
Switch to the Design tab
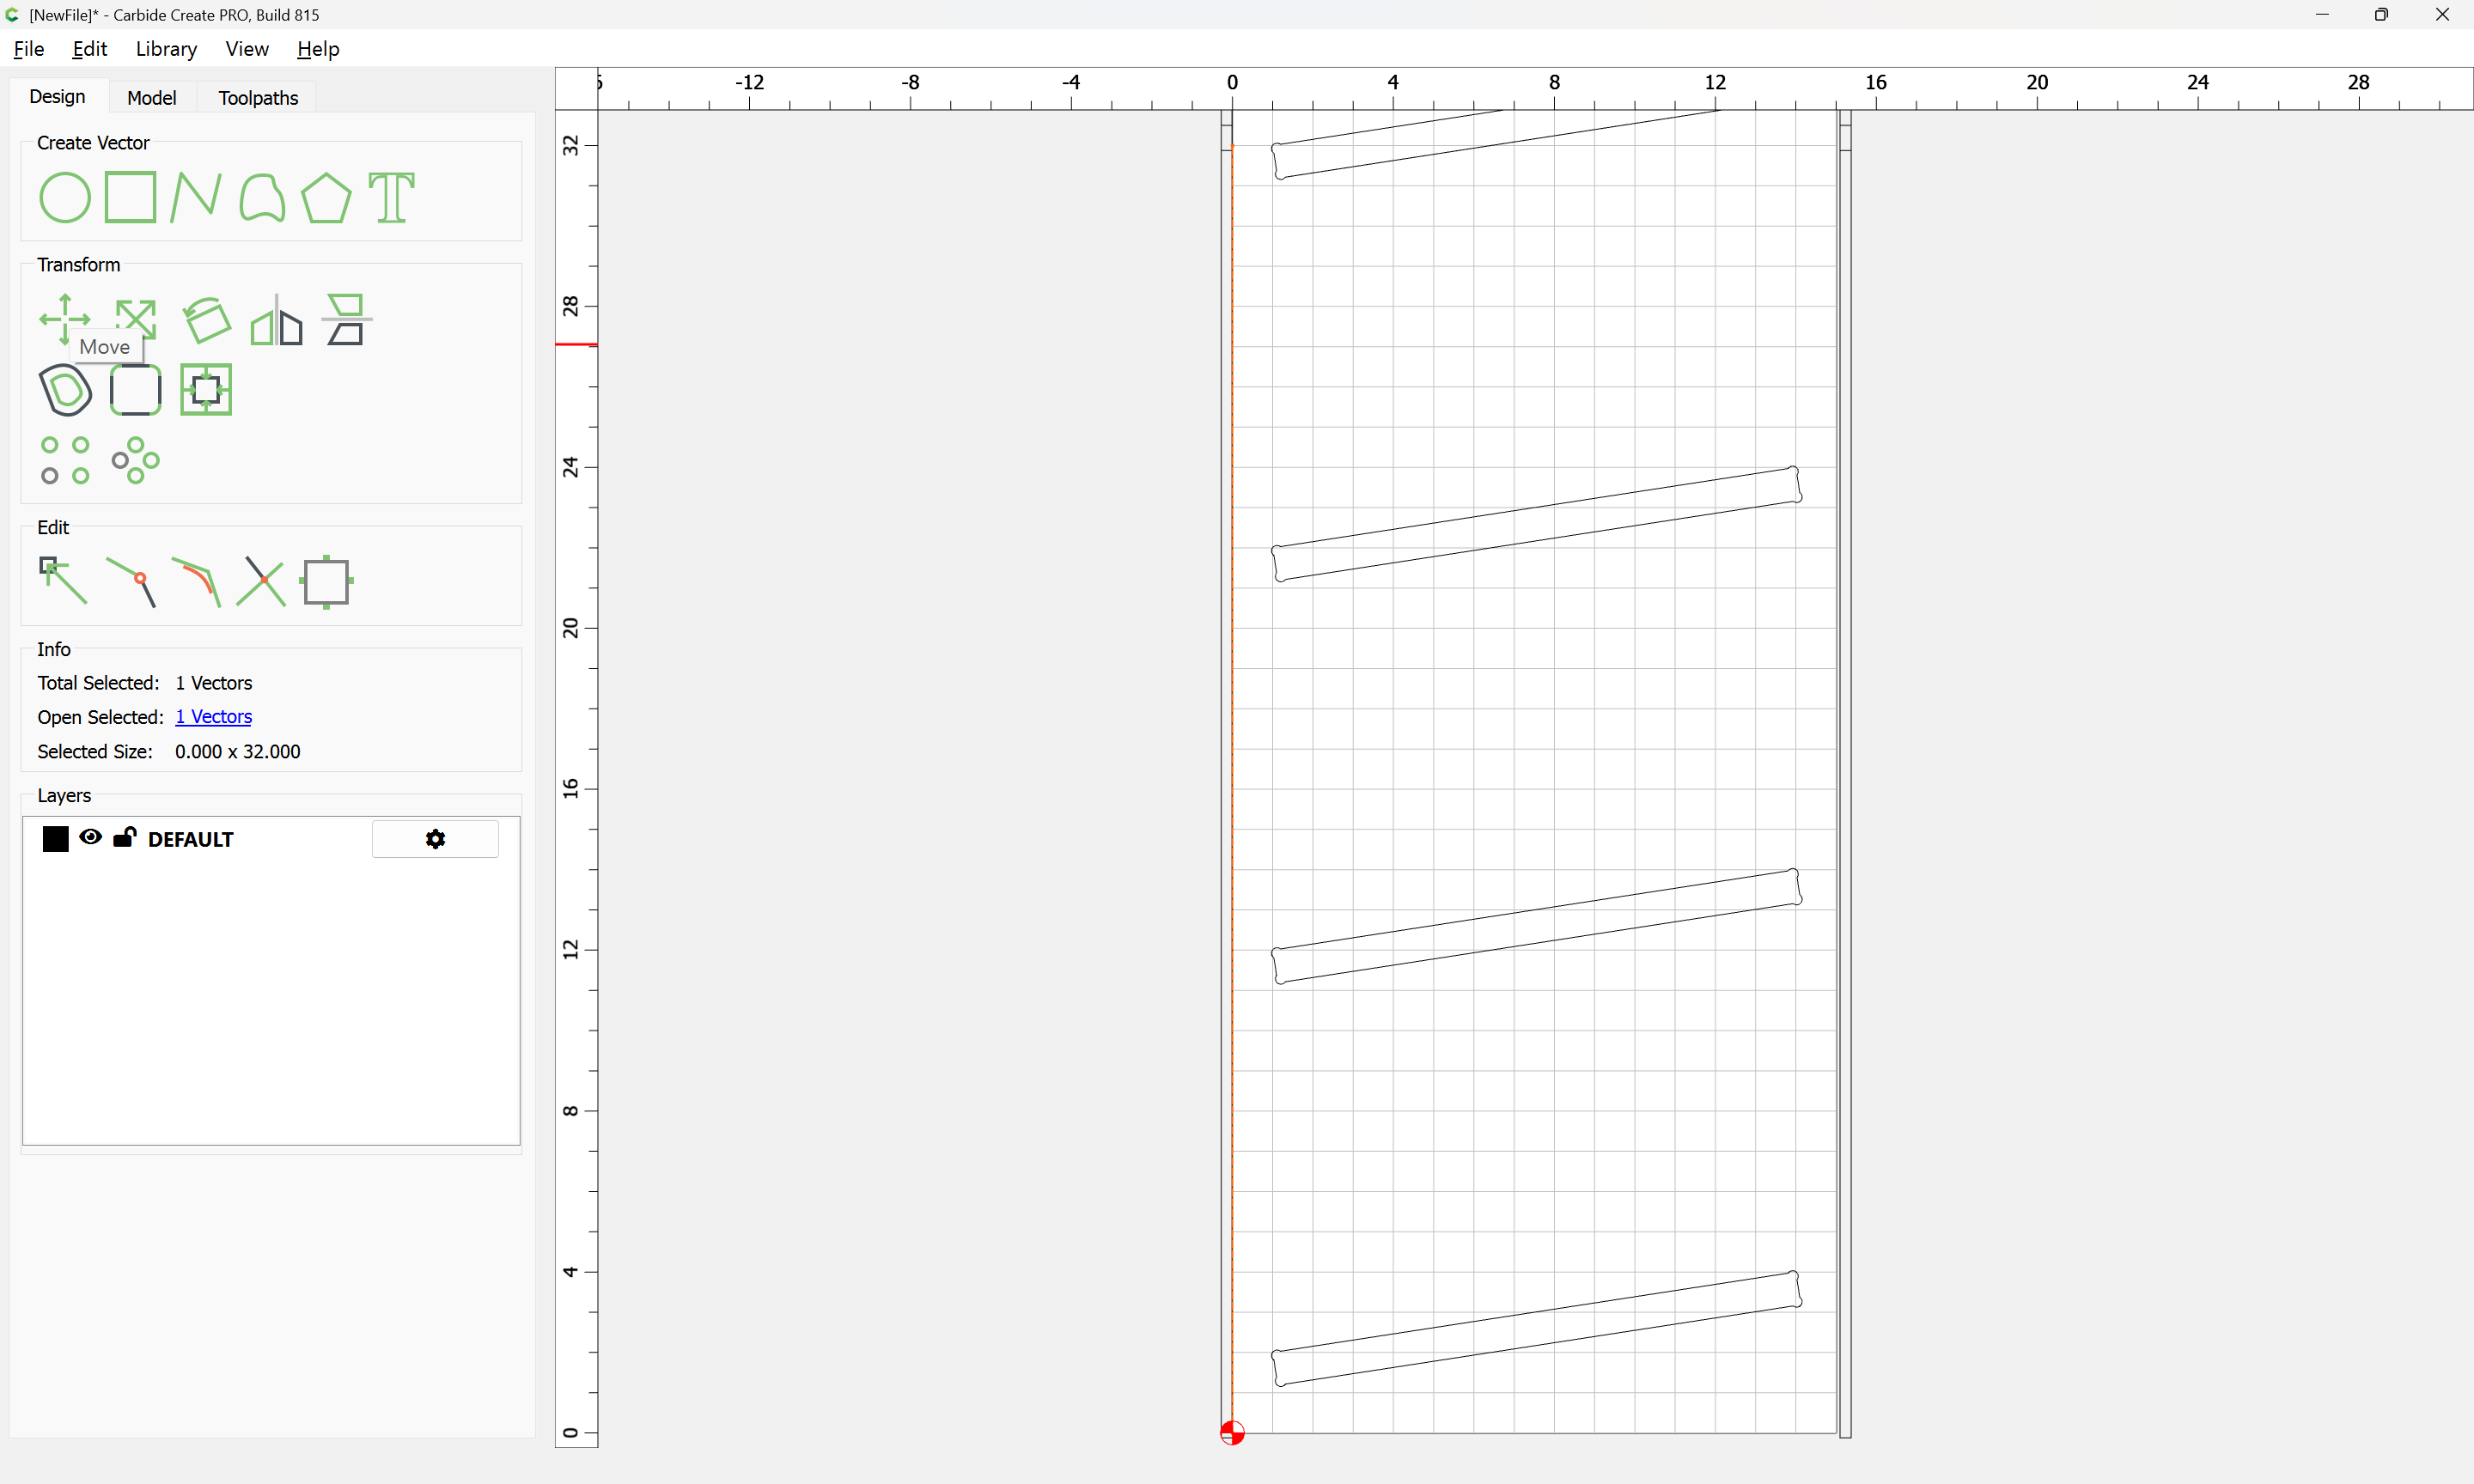click(57, 97)
